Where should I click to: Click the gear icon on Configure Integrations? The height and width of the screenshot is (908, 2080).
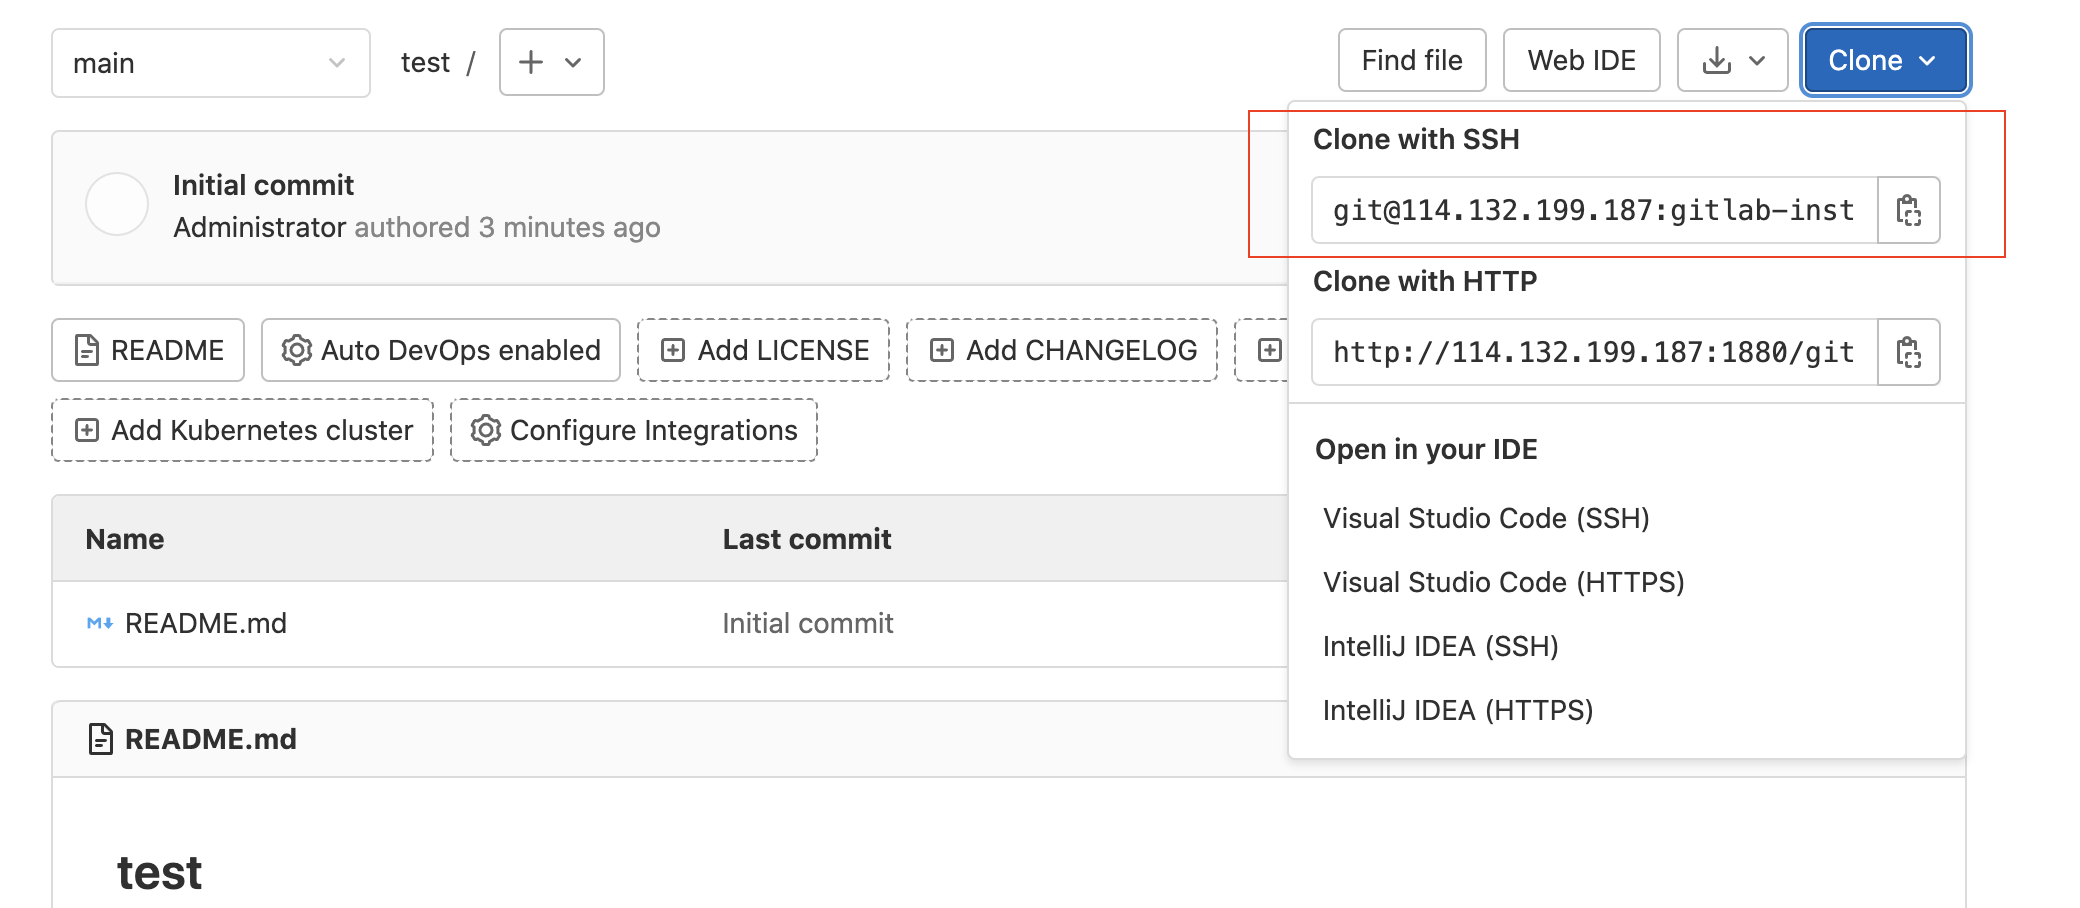(x=485, y=430)
